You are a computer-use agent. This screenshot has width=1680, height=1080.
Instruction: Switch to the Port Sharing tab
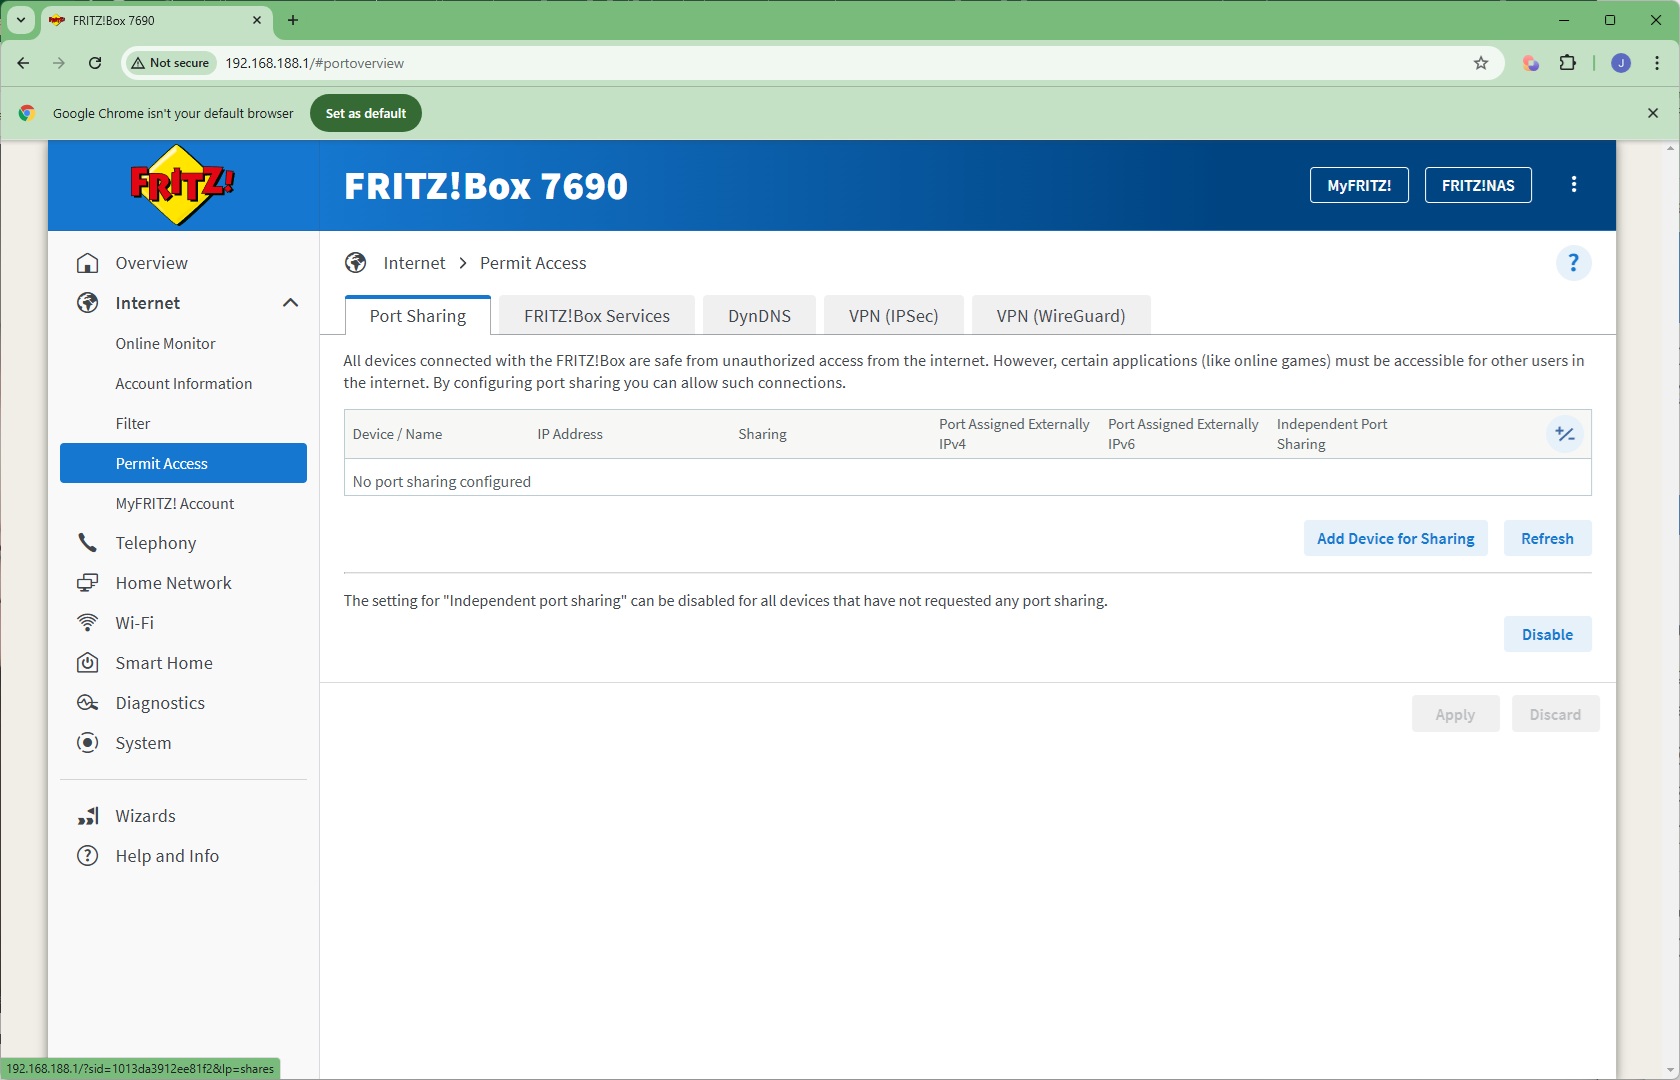418,316
